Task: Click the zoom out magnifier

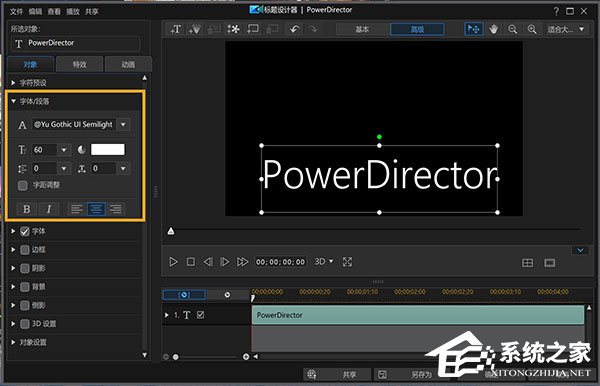Action: (x=513, y=29)
